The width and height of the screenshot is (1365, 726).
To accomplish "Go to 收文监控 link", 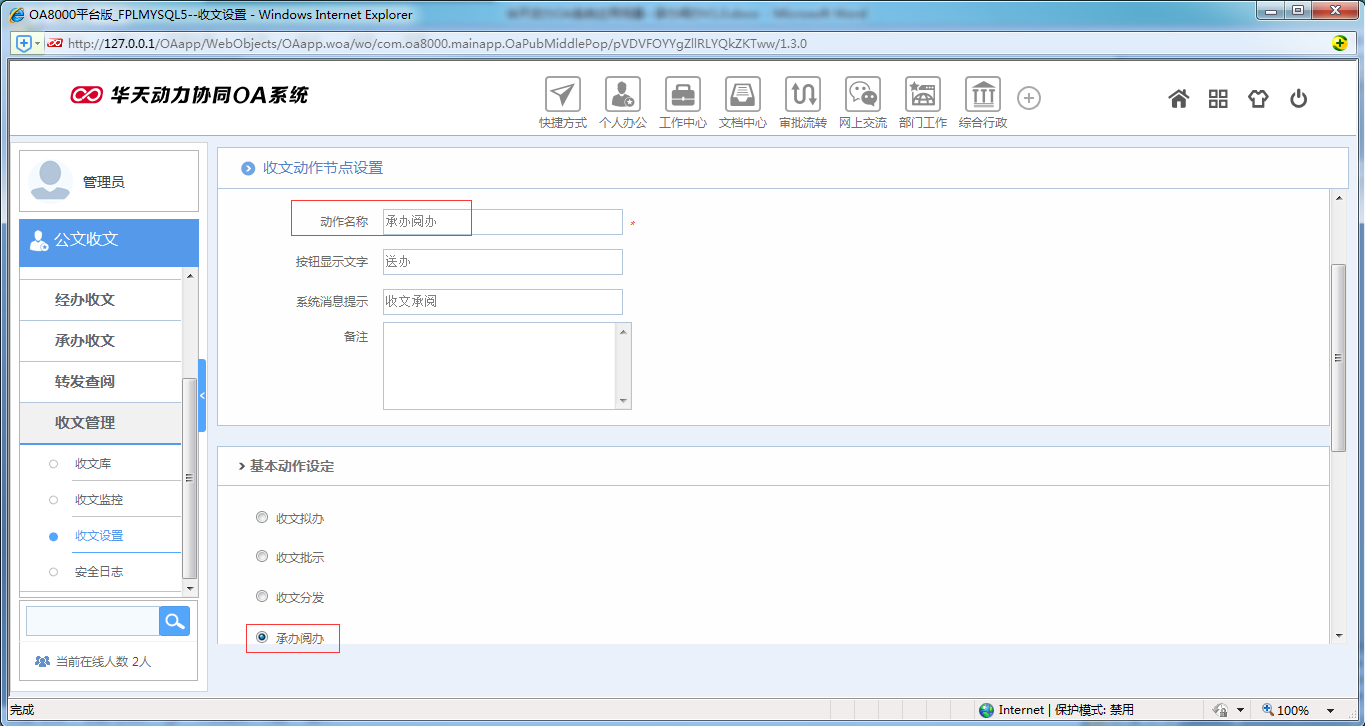I will [99, 500].
